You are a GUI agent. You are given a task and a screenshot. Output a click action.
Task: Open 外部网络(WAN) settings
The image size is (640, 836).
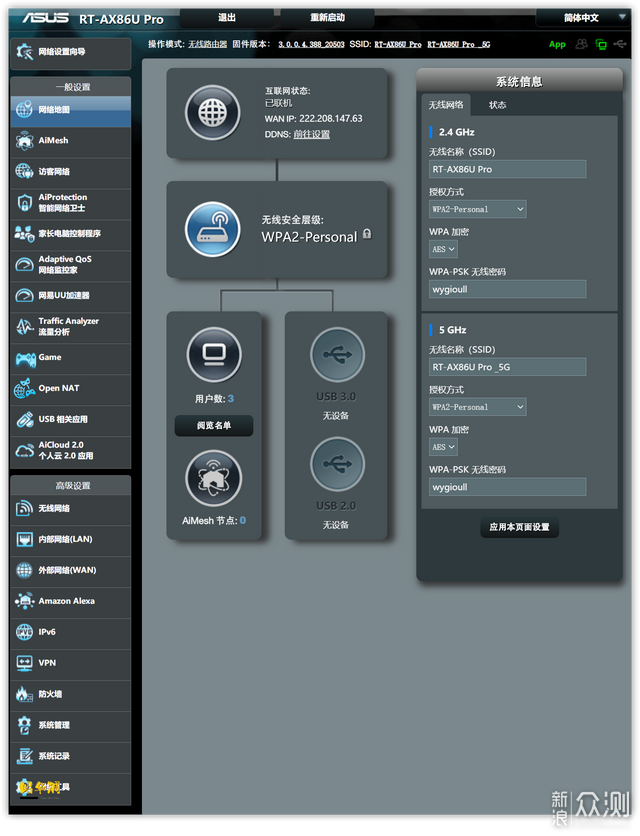[70, 571]
